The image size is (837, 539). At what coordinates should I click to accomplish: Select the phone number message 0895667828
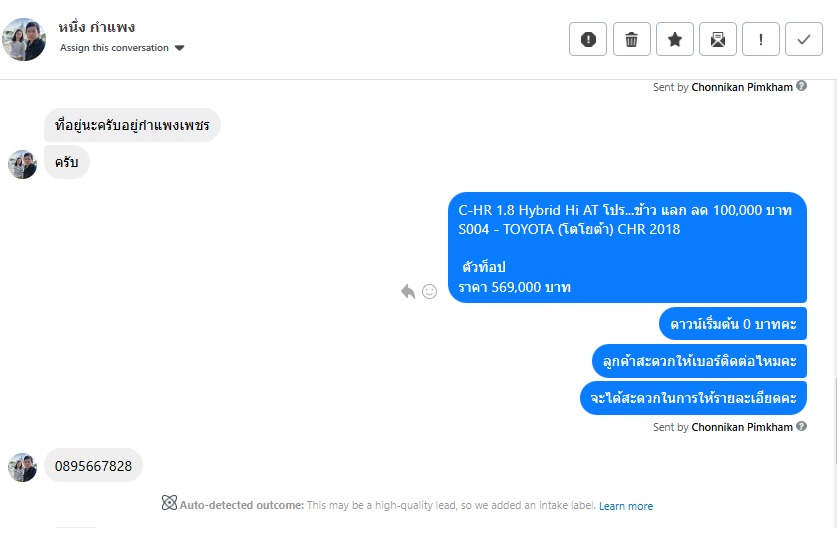click(93, 466)
